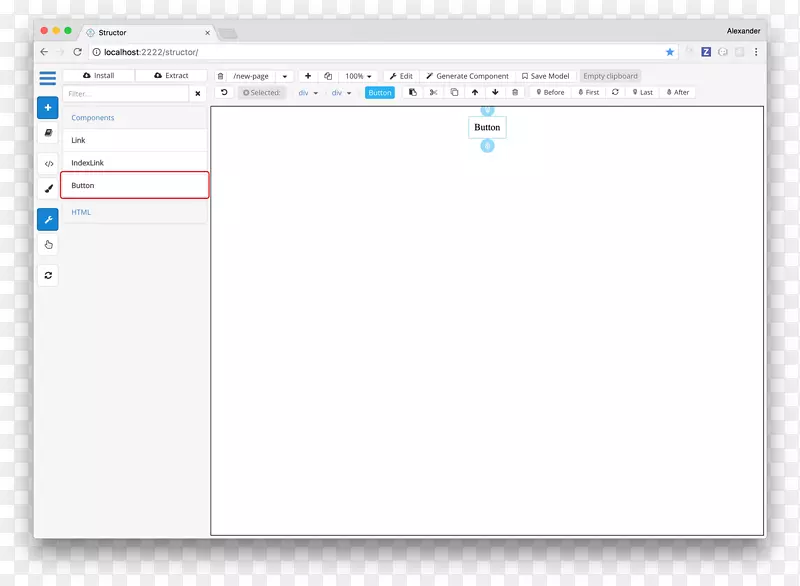Move selected component up with arrow
The height and width of the screenshot is (586, 800).
[x=475, y=92]
